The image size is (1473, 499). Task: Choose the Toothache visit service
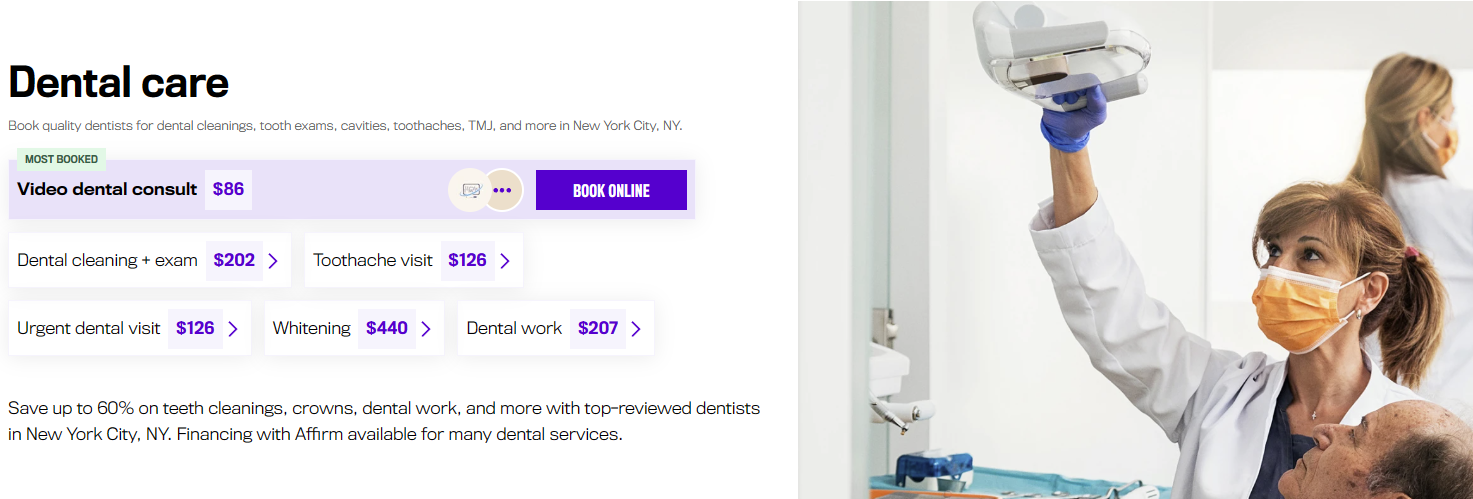pos(373,261)
